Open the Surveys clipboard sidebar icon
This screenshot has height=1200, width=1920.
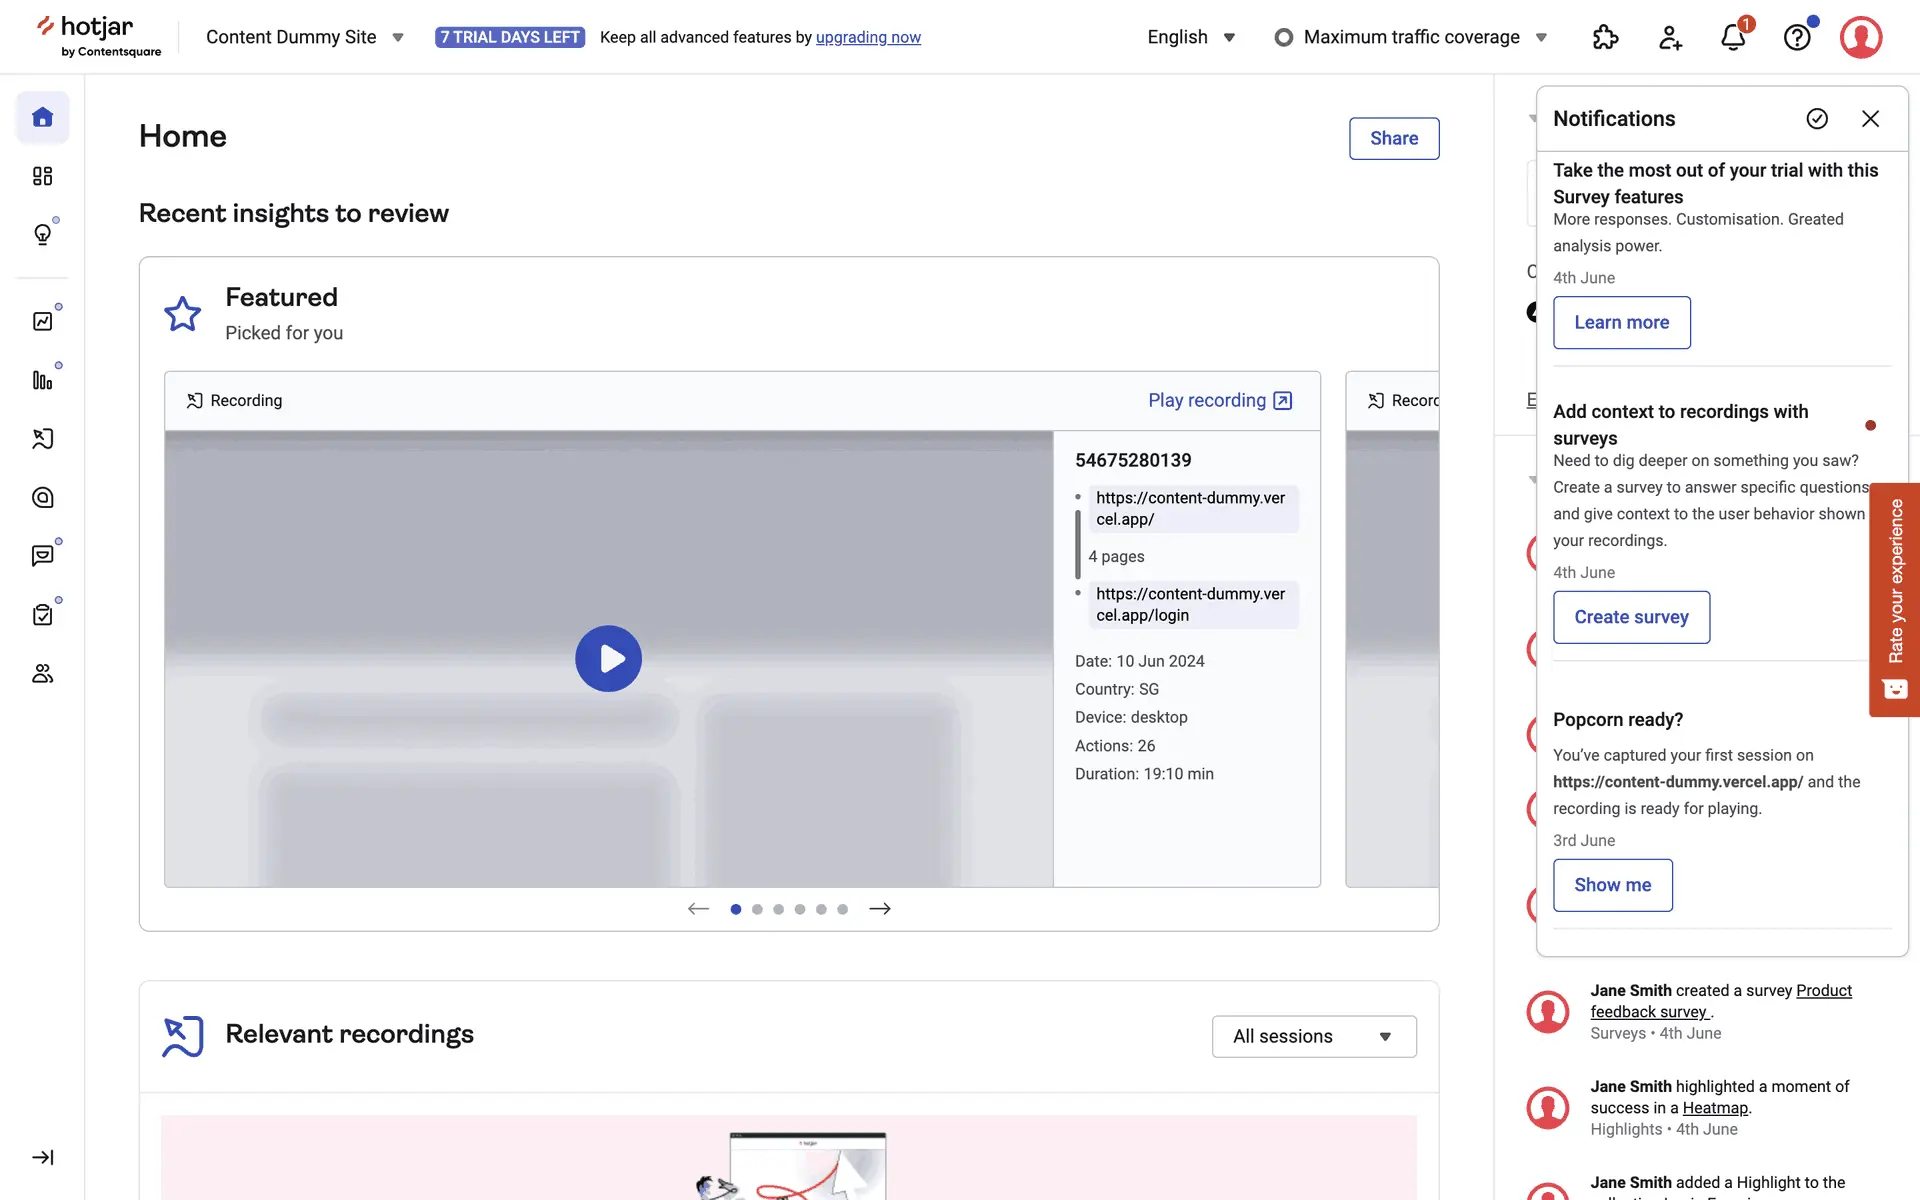point(42,615)
